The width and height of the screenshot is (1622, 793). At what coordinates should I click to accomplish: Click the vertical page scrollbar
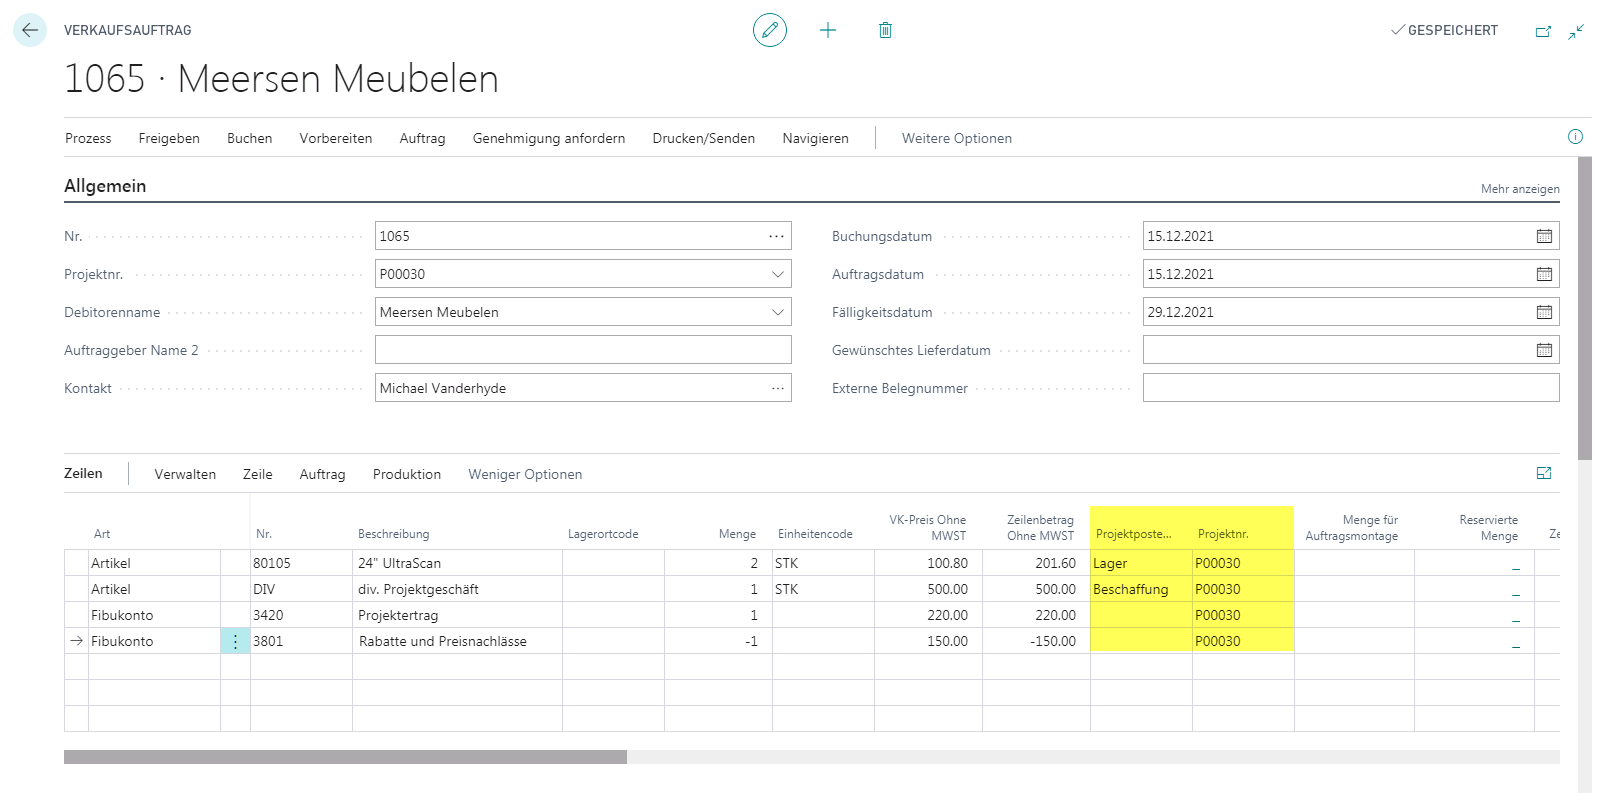pyautogui.click(x=1584, y=308)
